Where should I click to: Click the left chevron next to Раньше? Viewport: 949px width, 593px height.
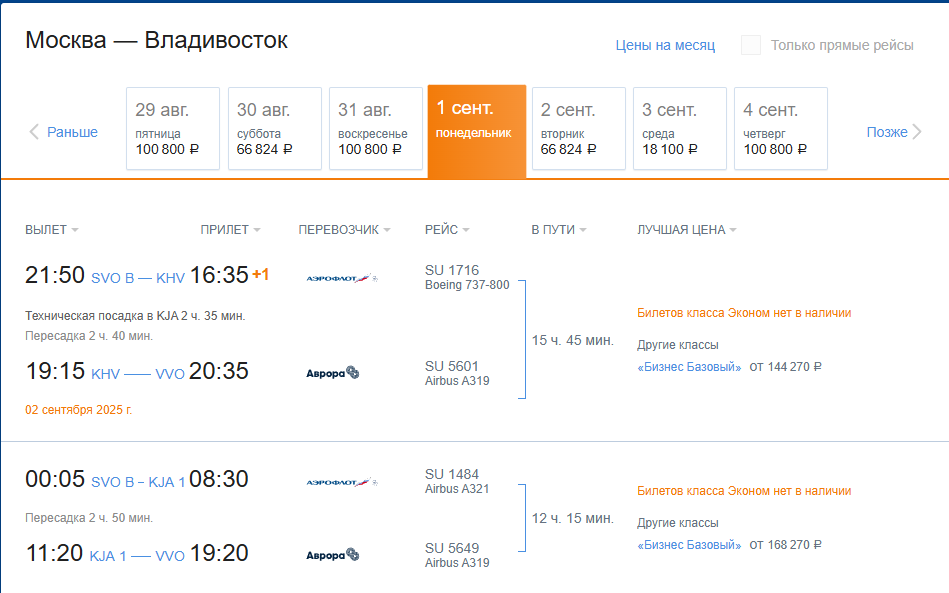coord(34,132)
